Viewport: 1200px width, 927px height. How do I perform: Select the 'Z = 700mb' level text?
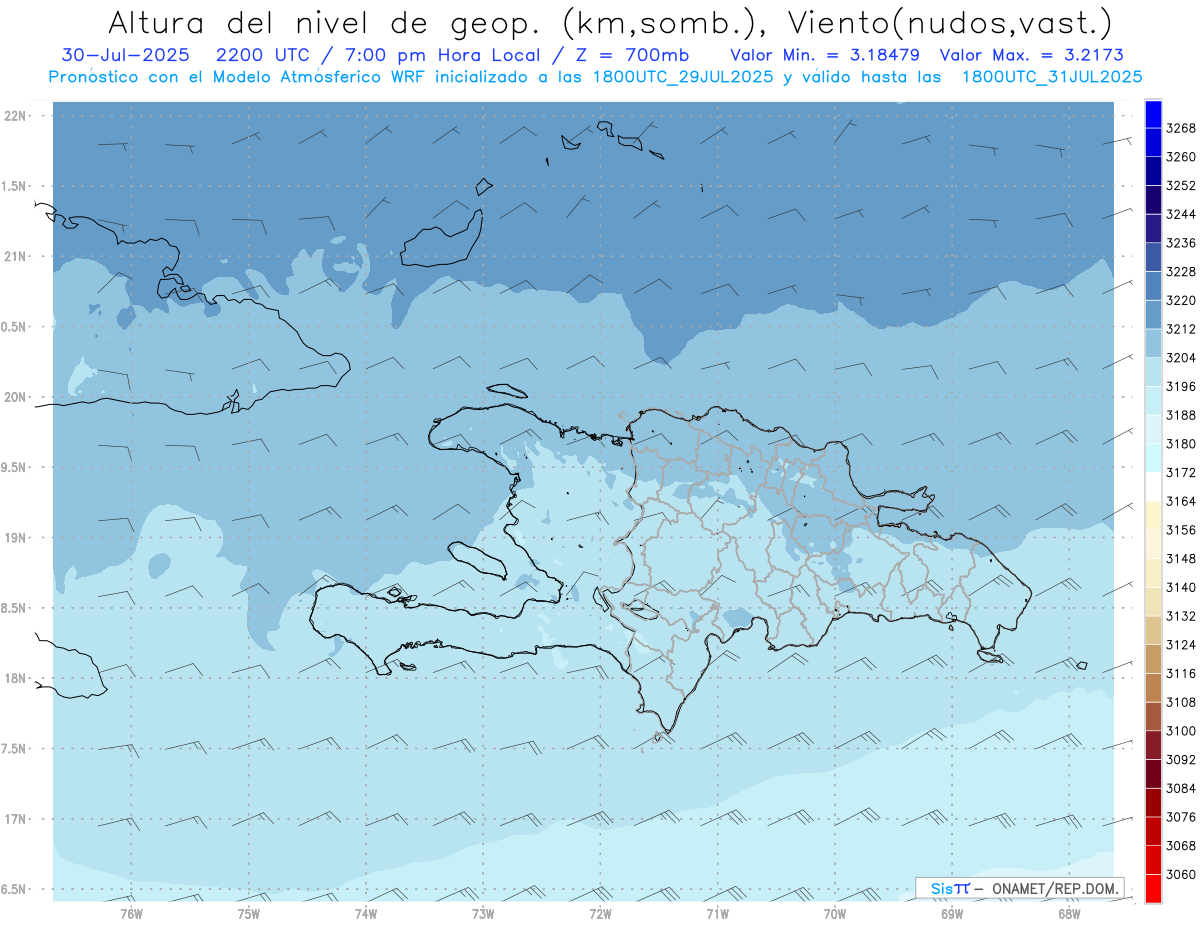coord(630,55)
